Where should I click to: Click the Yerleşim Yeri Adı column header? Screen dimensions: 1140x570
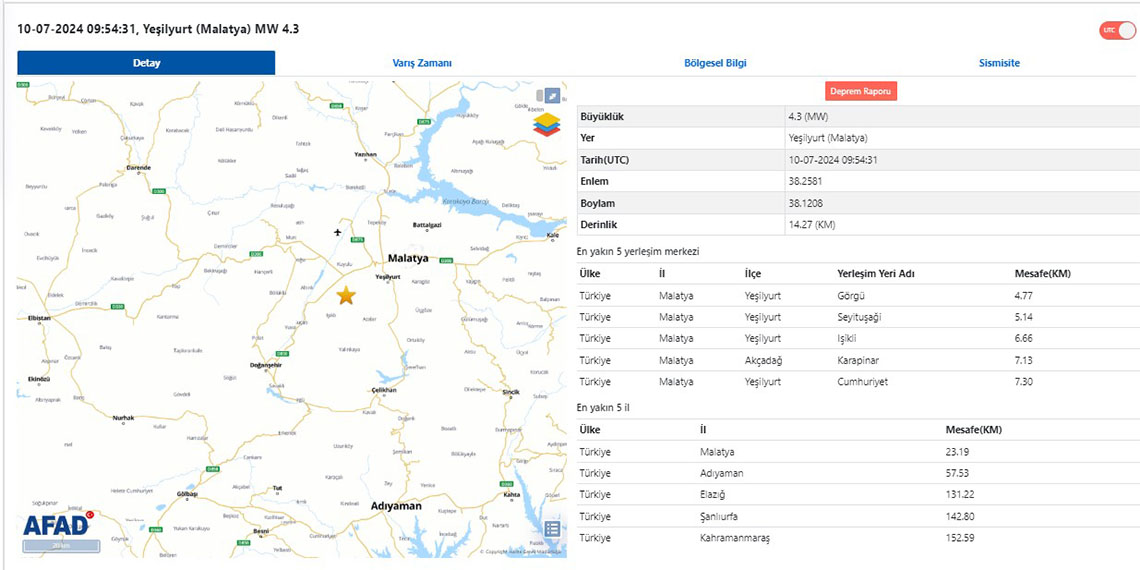tap(875, 274)
